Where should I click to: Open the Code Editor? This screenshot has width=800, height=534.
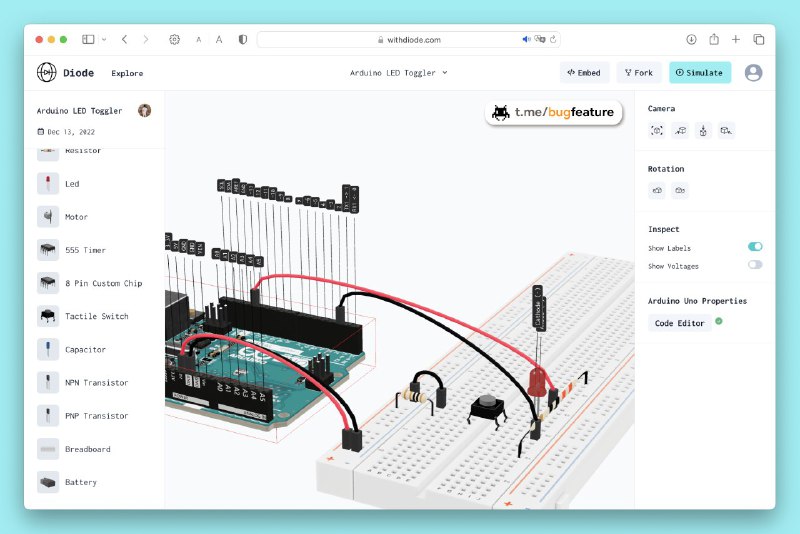[x=679, y=323]
